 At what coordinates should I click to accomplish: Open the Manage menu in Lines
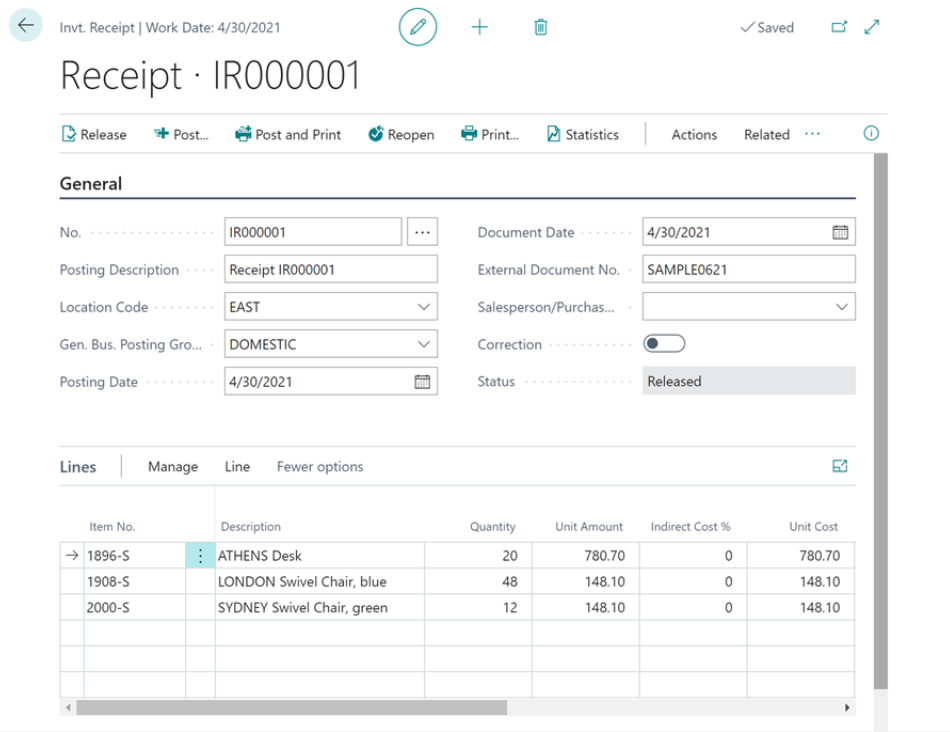pyautogui.click(x=173, y=467)
